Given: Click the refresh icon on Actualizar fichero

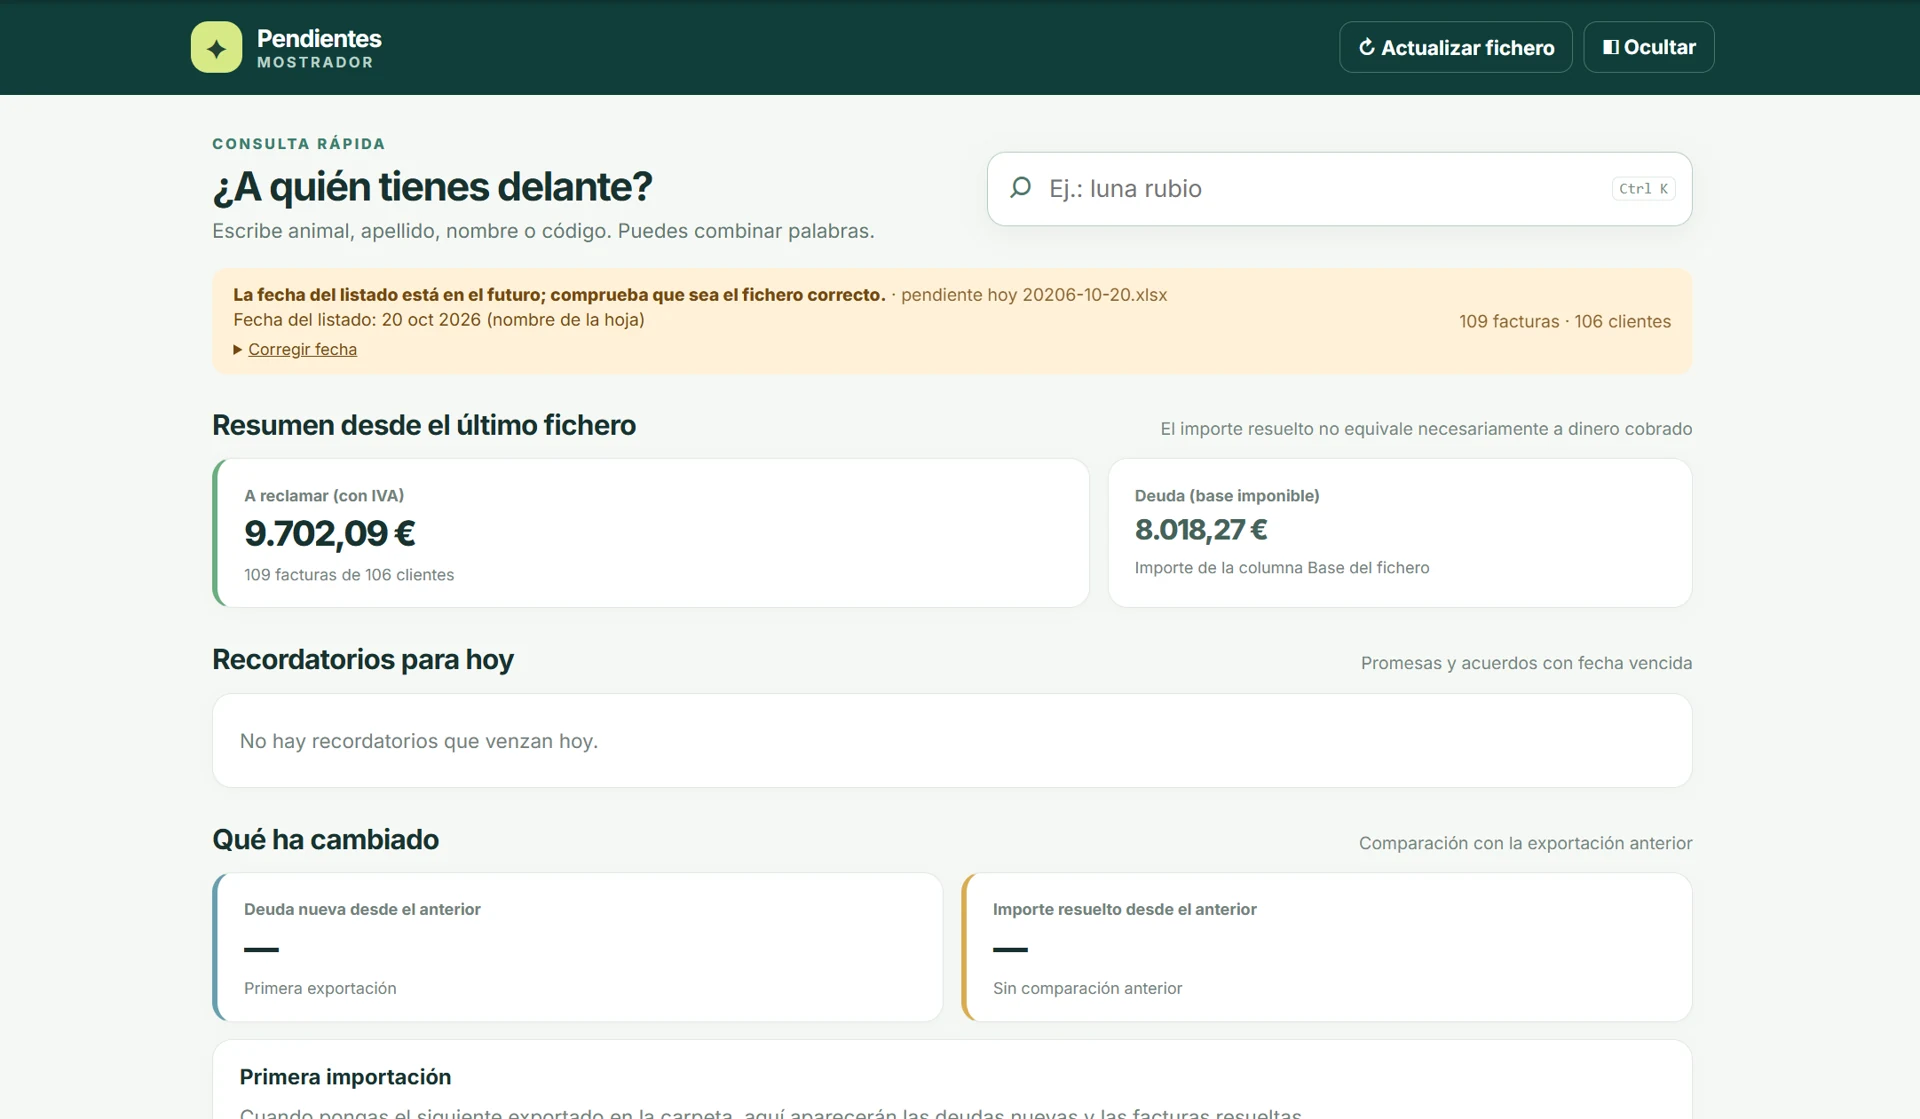Looking at the screenshot, I should (x=1366, y=47).
